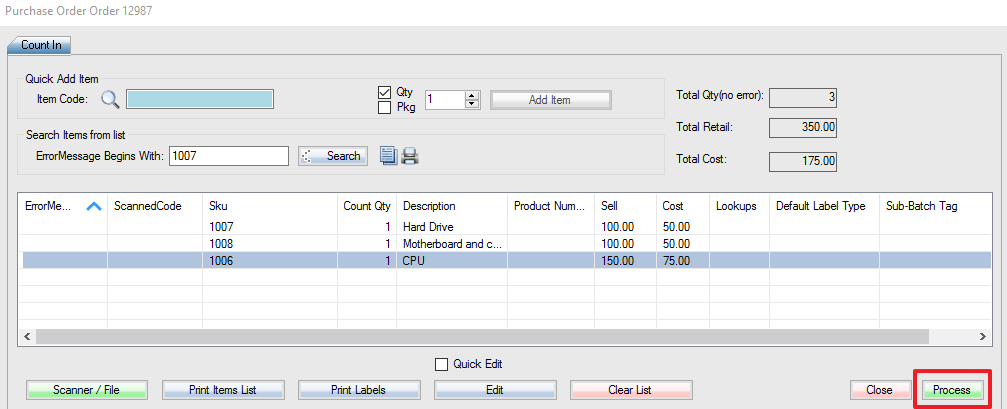Click Total Cost value 175.00
Screen dimensions: 1007x409
pyautogui.click(x=803, y=161)
